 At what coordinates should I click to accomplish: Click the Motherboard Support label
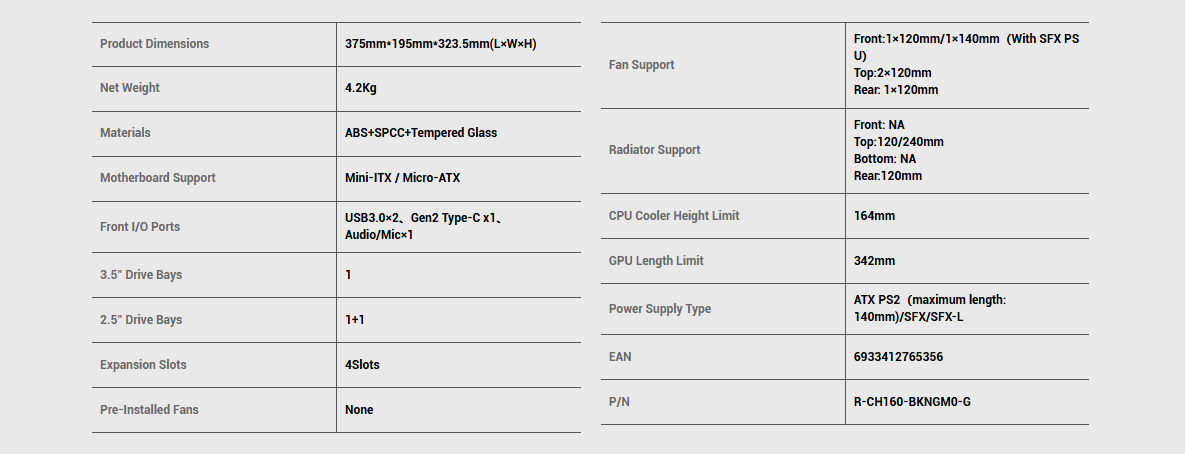click(x=158, y=178)
